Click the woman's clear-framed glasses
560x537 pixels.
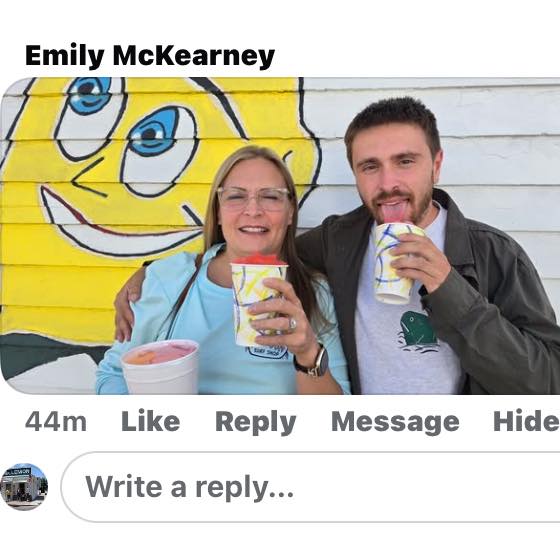click(253, 199)
